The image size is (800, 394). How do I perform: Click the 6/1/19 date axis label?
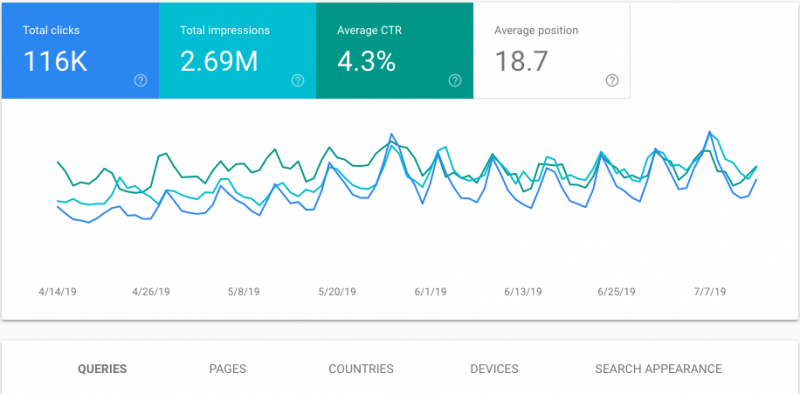pos(430,292)
